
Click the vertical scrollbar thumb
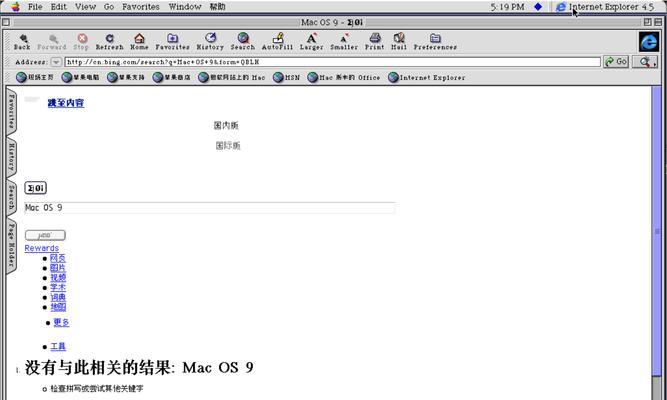(x=657, y=231)
